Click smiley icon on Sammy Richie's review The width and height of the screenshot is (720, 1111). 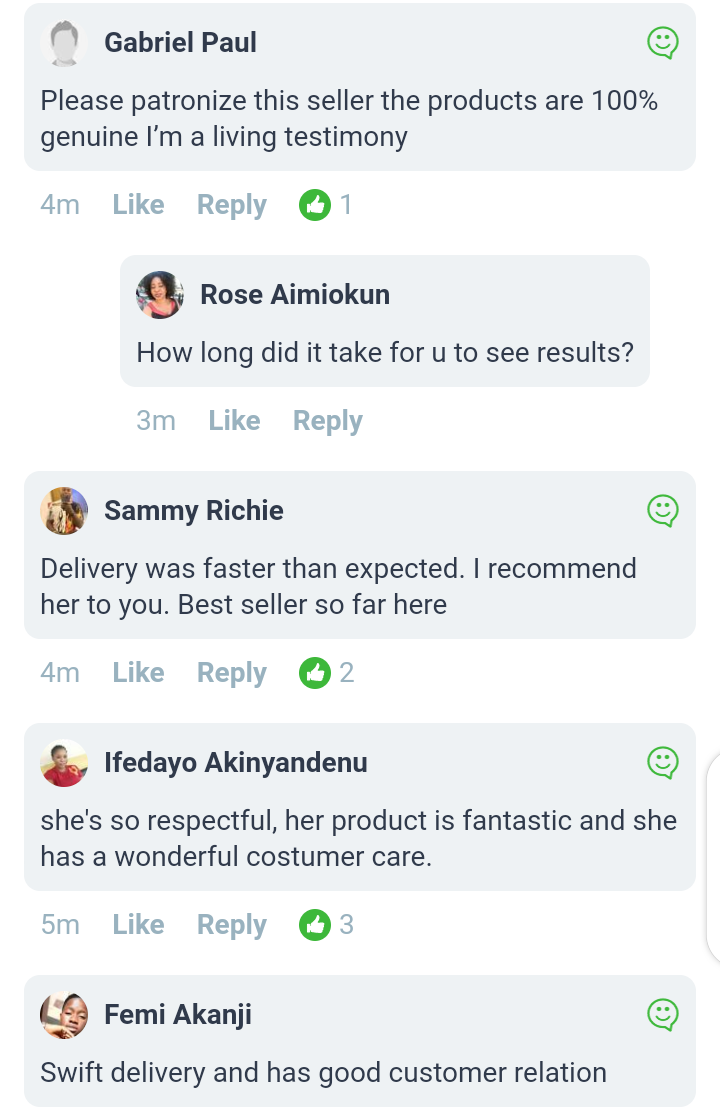[663, 511]
